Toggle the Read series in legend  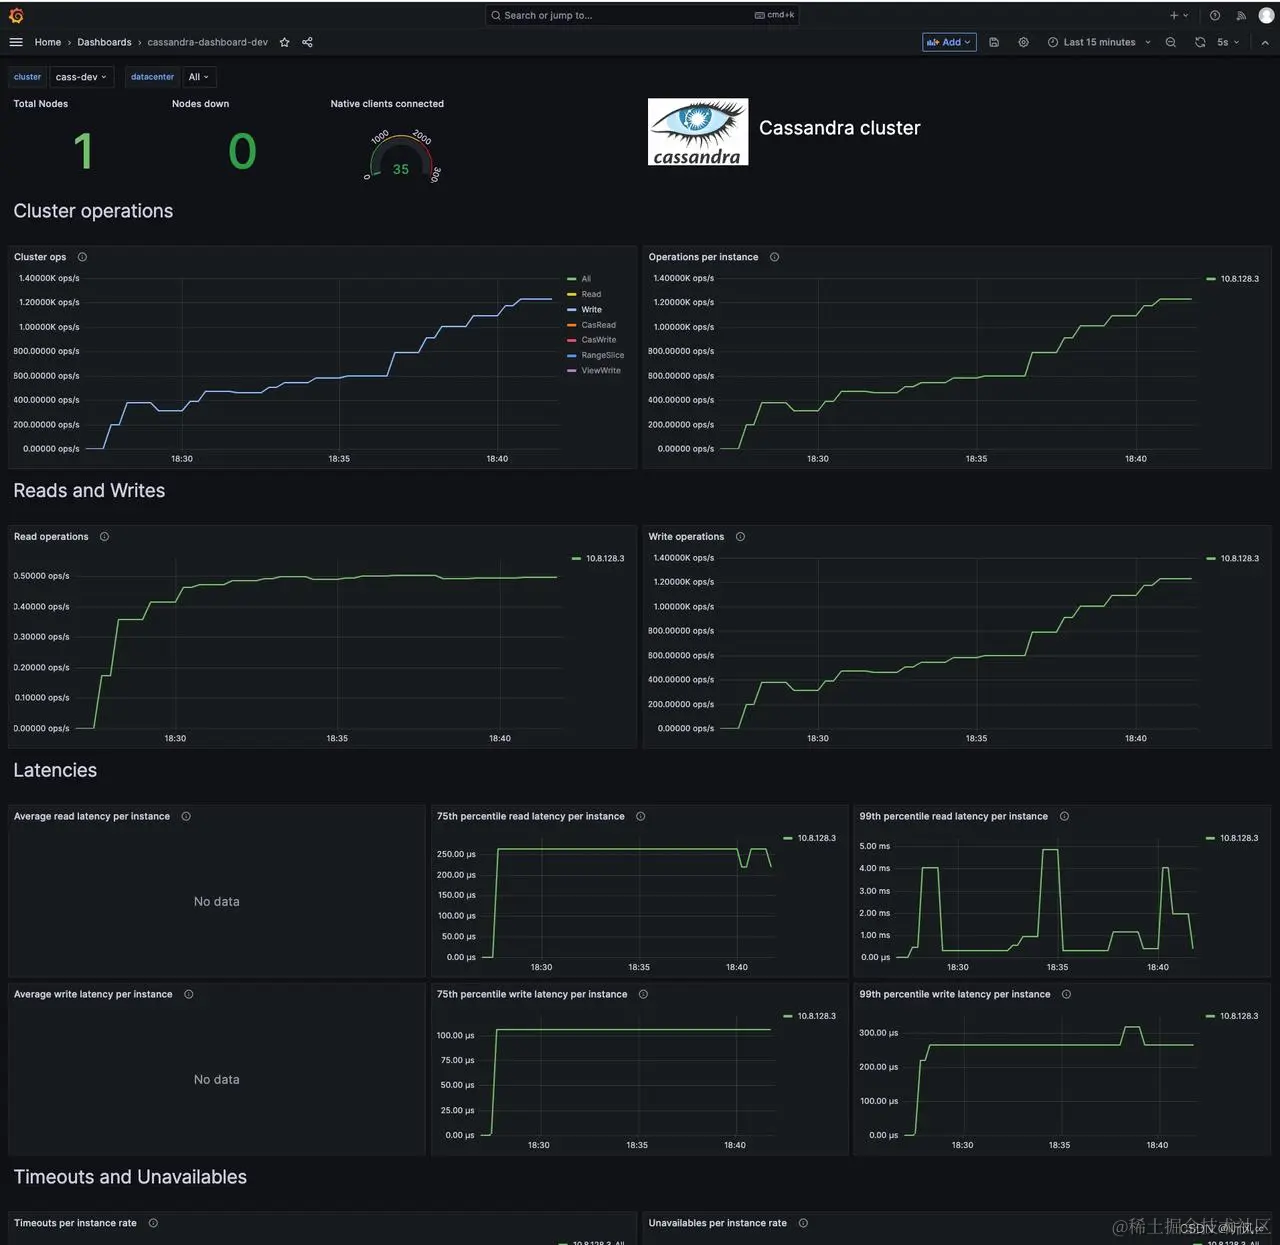[591, 294]
